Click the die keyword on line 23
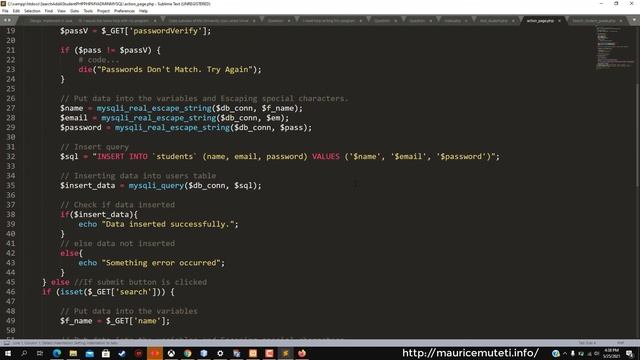Viewport: 640px width, 360px height. 85,69
